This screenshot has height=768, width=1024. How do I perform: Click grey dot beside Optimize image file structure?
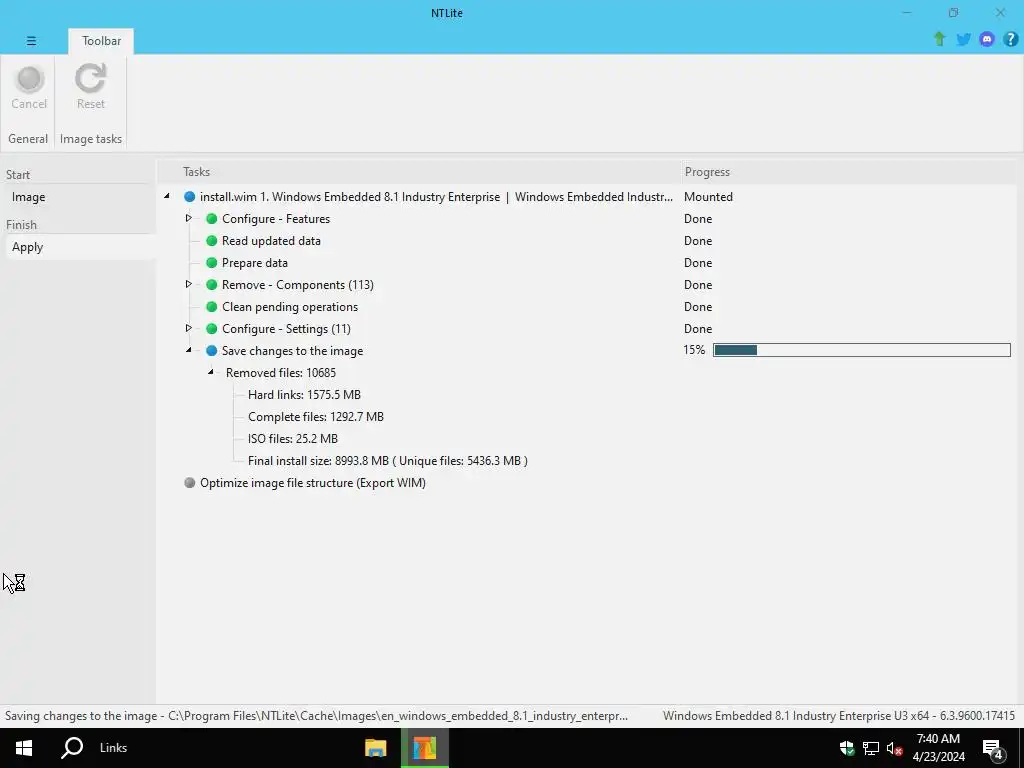click(x=189, y=483)
